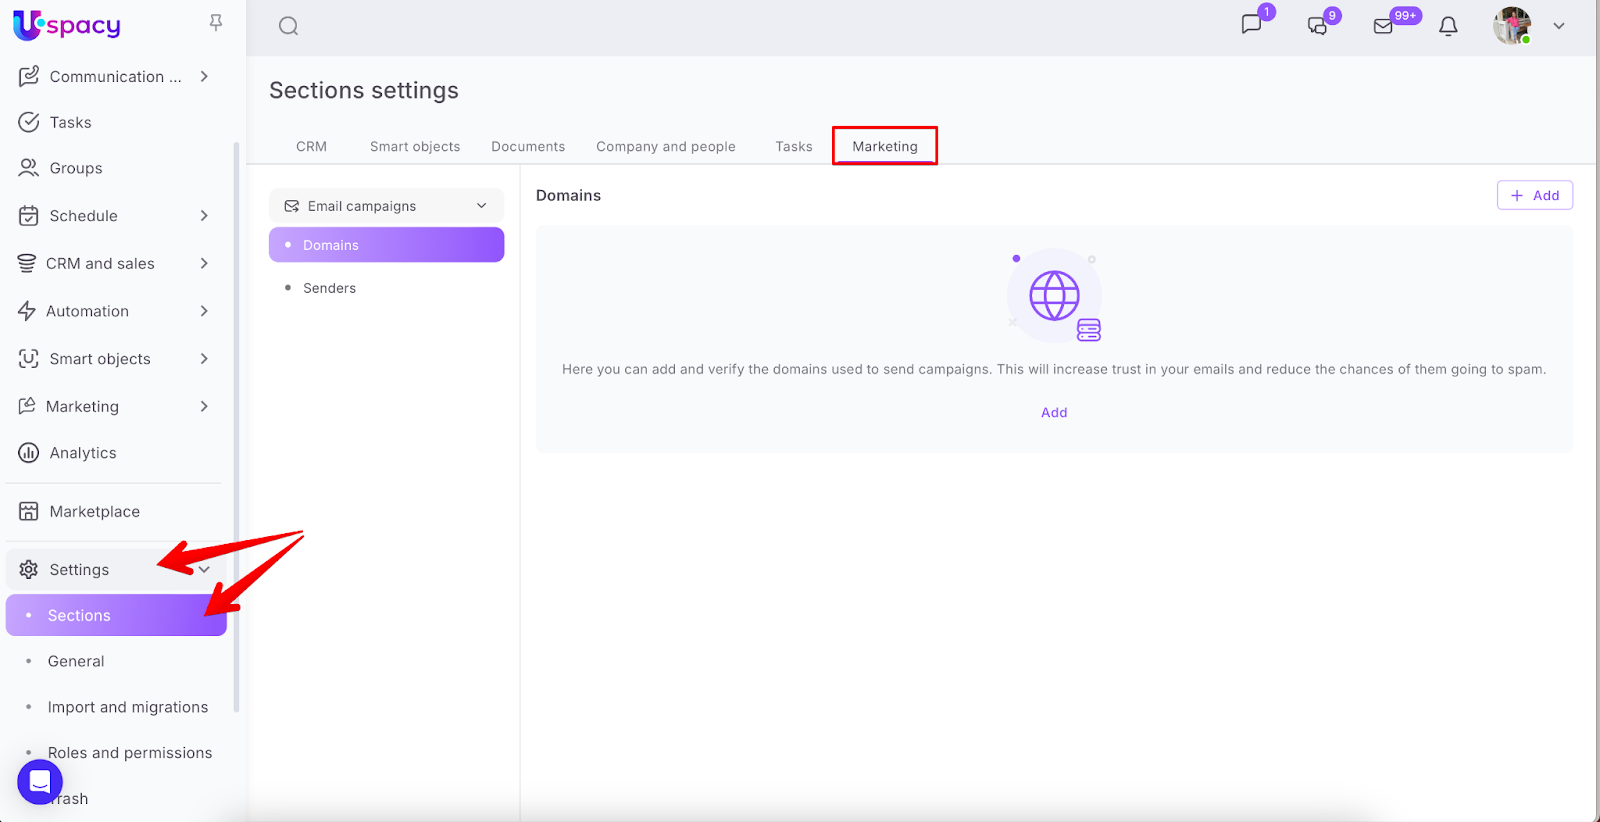1600x822 pixels.
Task: Open the email inbox icon
Action: coord(1384,26)
